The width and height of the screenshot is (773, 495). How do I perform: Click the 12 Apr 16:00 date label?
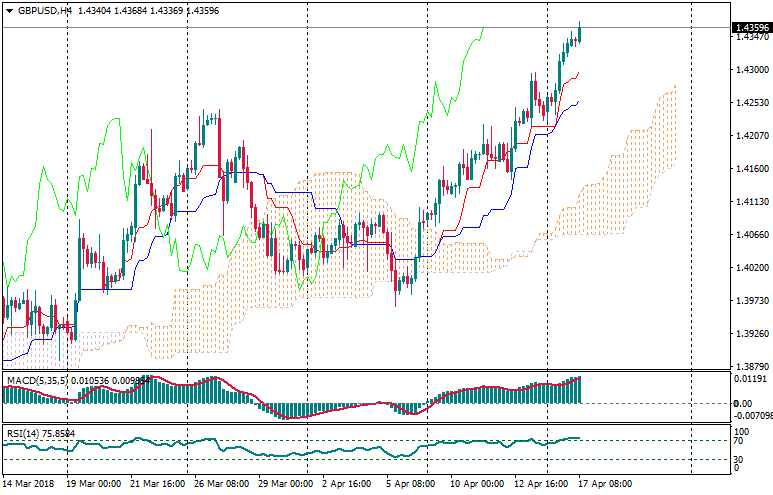click(542, 484)
